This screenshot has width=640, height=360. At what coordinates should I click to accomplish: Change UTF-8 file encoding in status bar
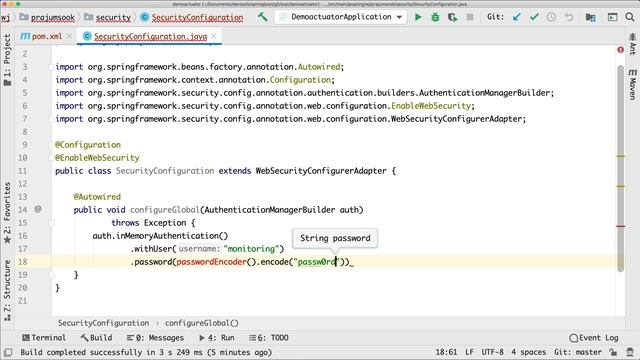pos(492,352)
